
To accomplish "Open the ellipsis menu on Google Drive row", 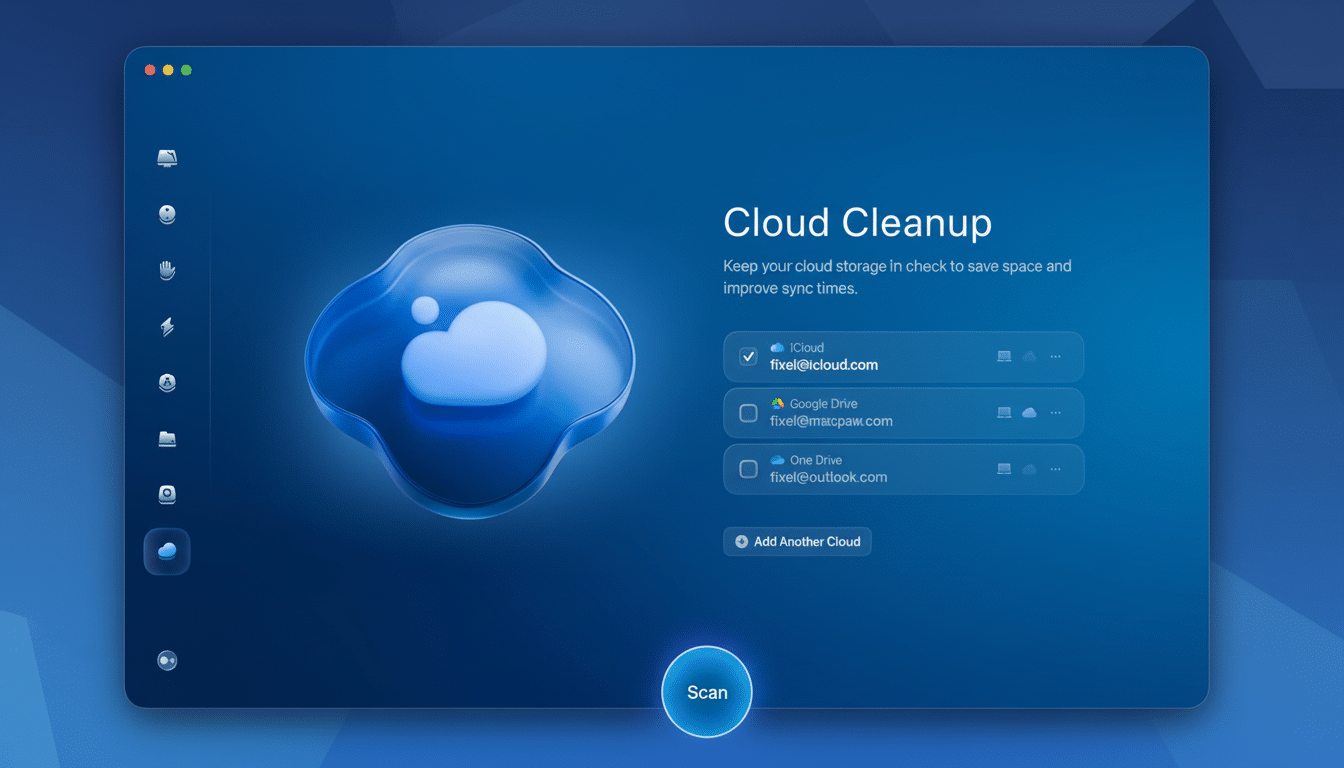I will (1055, 412).
